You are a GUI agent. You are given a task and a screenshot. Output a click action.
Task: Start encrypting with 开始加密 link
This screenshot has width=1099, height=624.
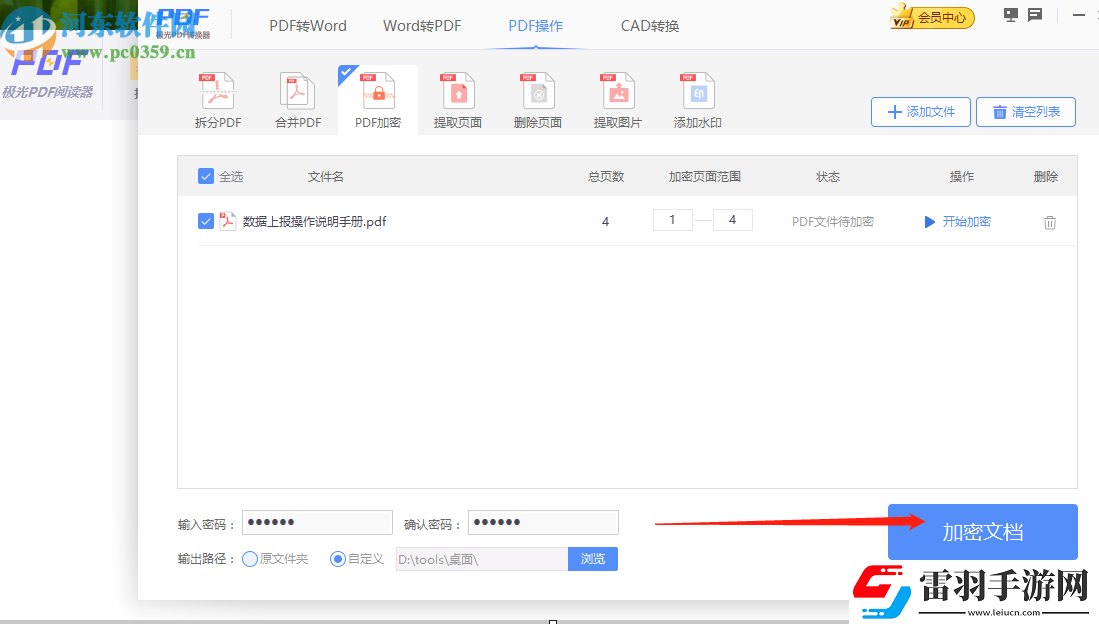(957, 222)
